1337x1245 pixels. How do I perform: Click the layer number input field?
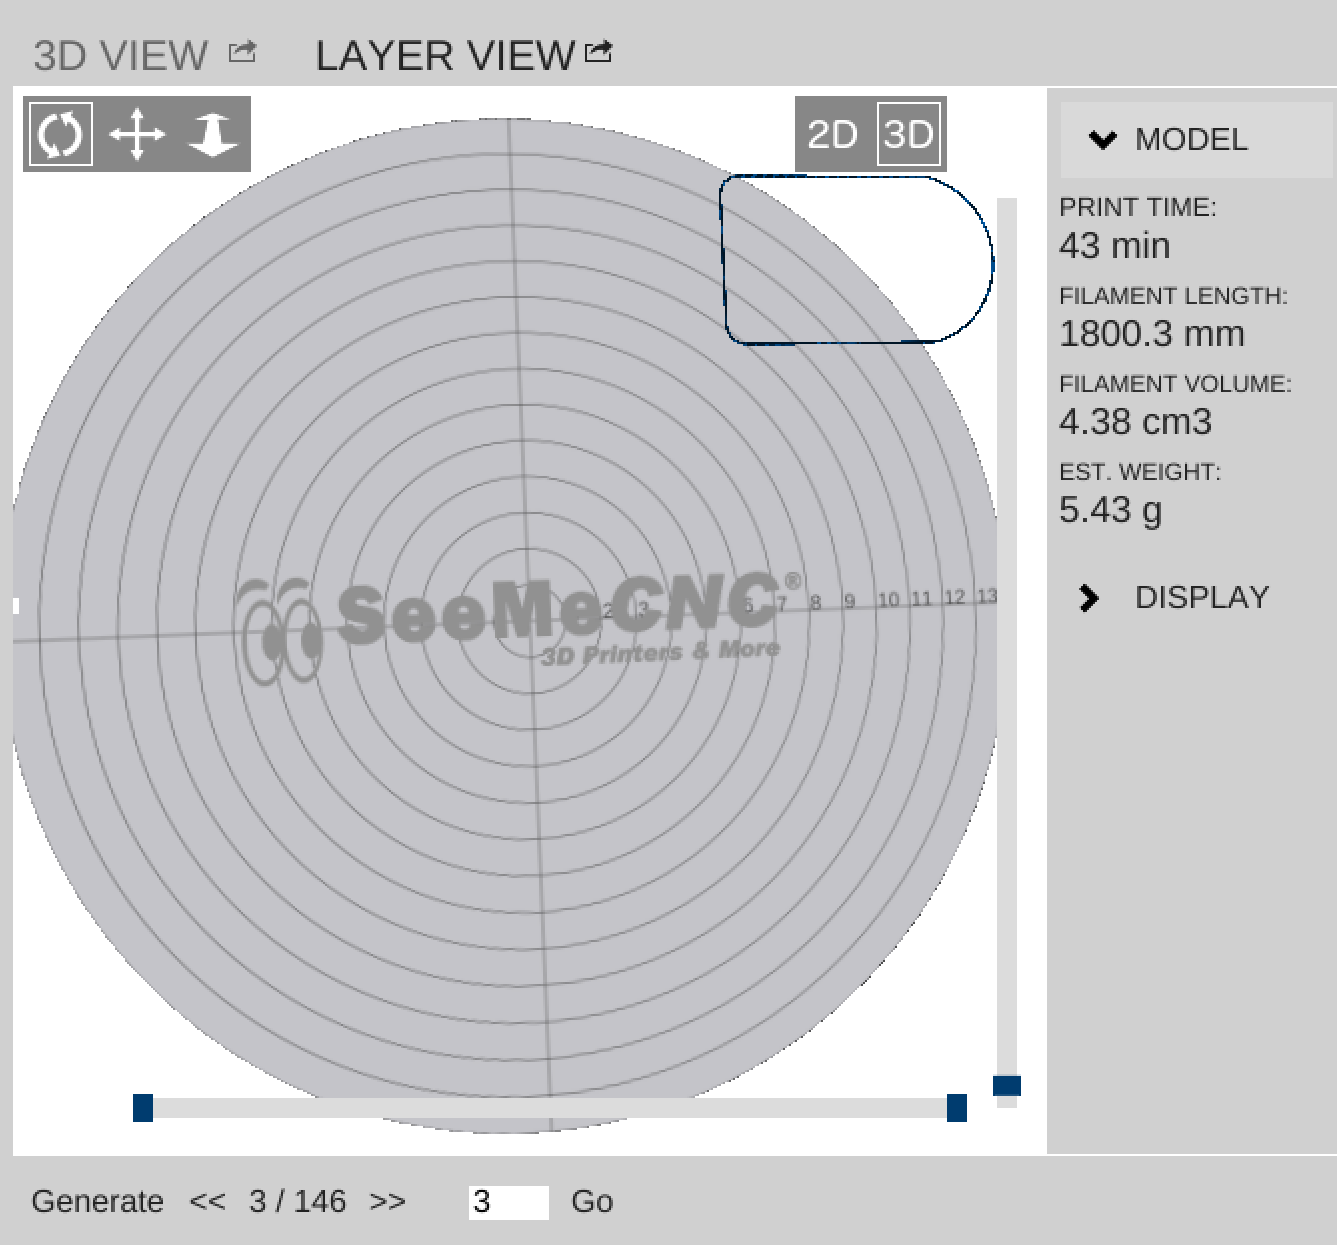[x=508, y=1202]
